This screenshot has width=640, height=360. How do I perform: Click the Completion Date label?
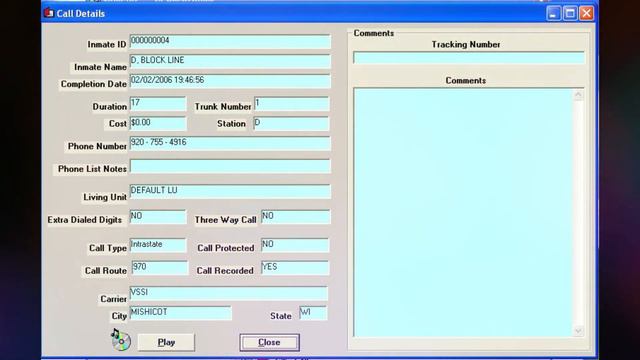coord(93,84)
